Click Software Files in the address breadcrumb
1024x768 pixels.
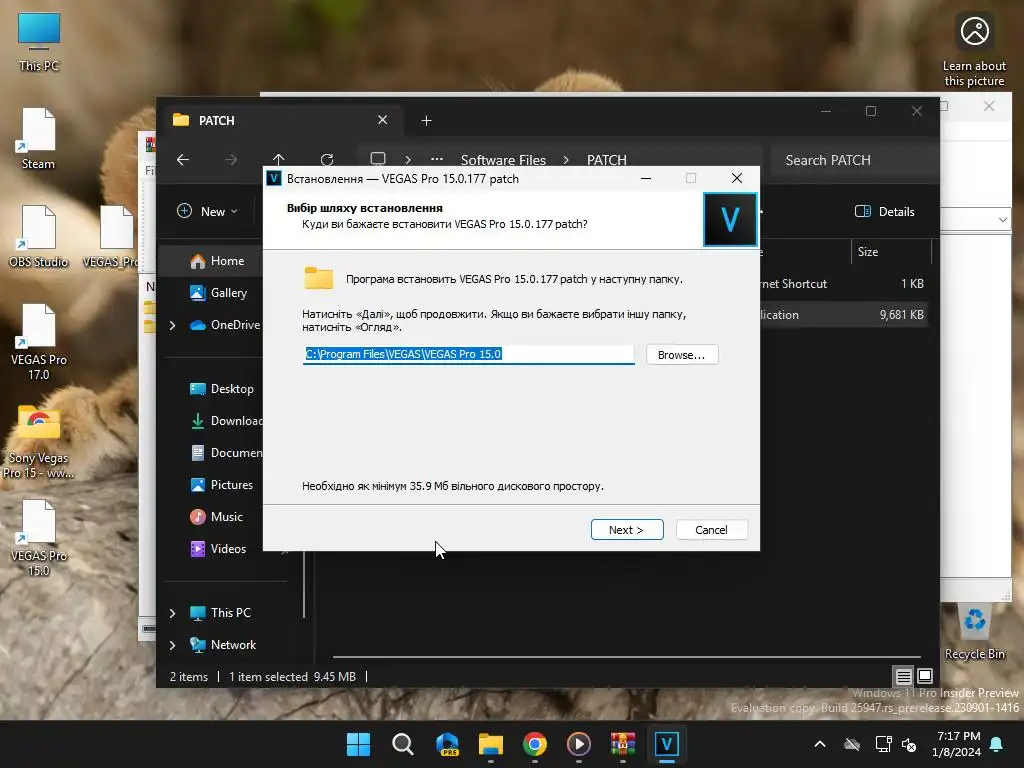(503, 160)
